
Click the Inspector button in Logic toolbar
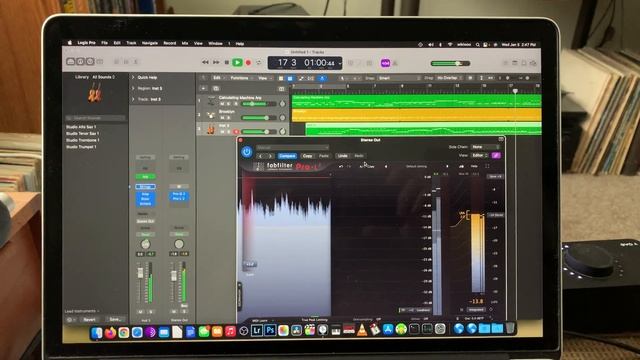pyautogui.click(x=80, y=62)
